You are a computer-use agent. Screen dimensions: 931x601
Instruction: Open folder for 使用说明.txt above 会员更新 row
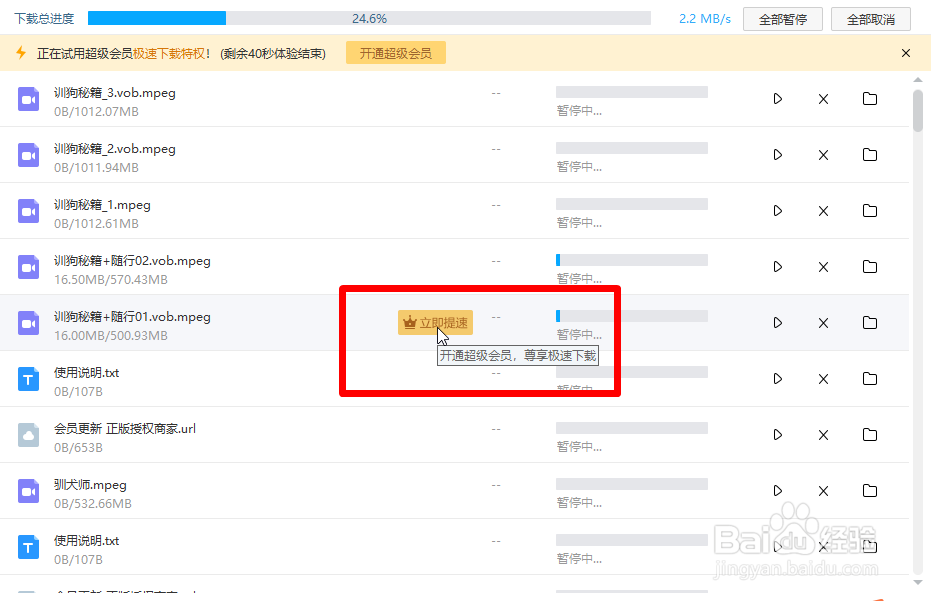(x=870, y=378)
